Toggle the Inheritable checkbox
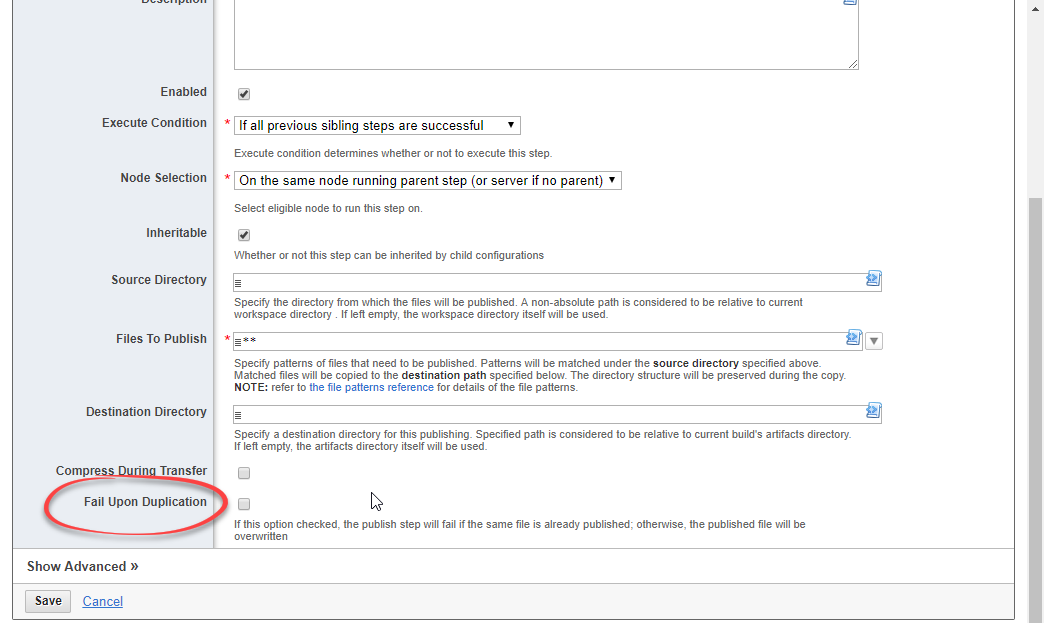The height and width of the screenshot is (623, 1044). 244,235
